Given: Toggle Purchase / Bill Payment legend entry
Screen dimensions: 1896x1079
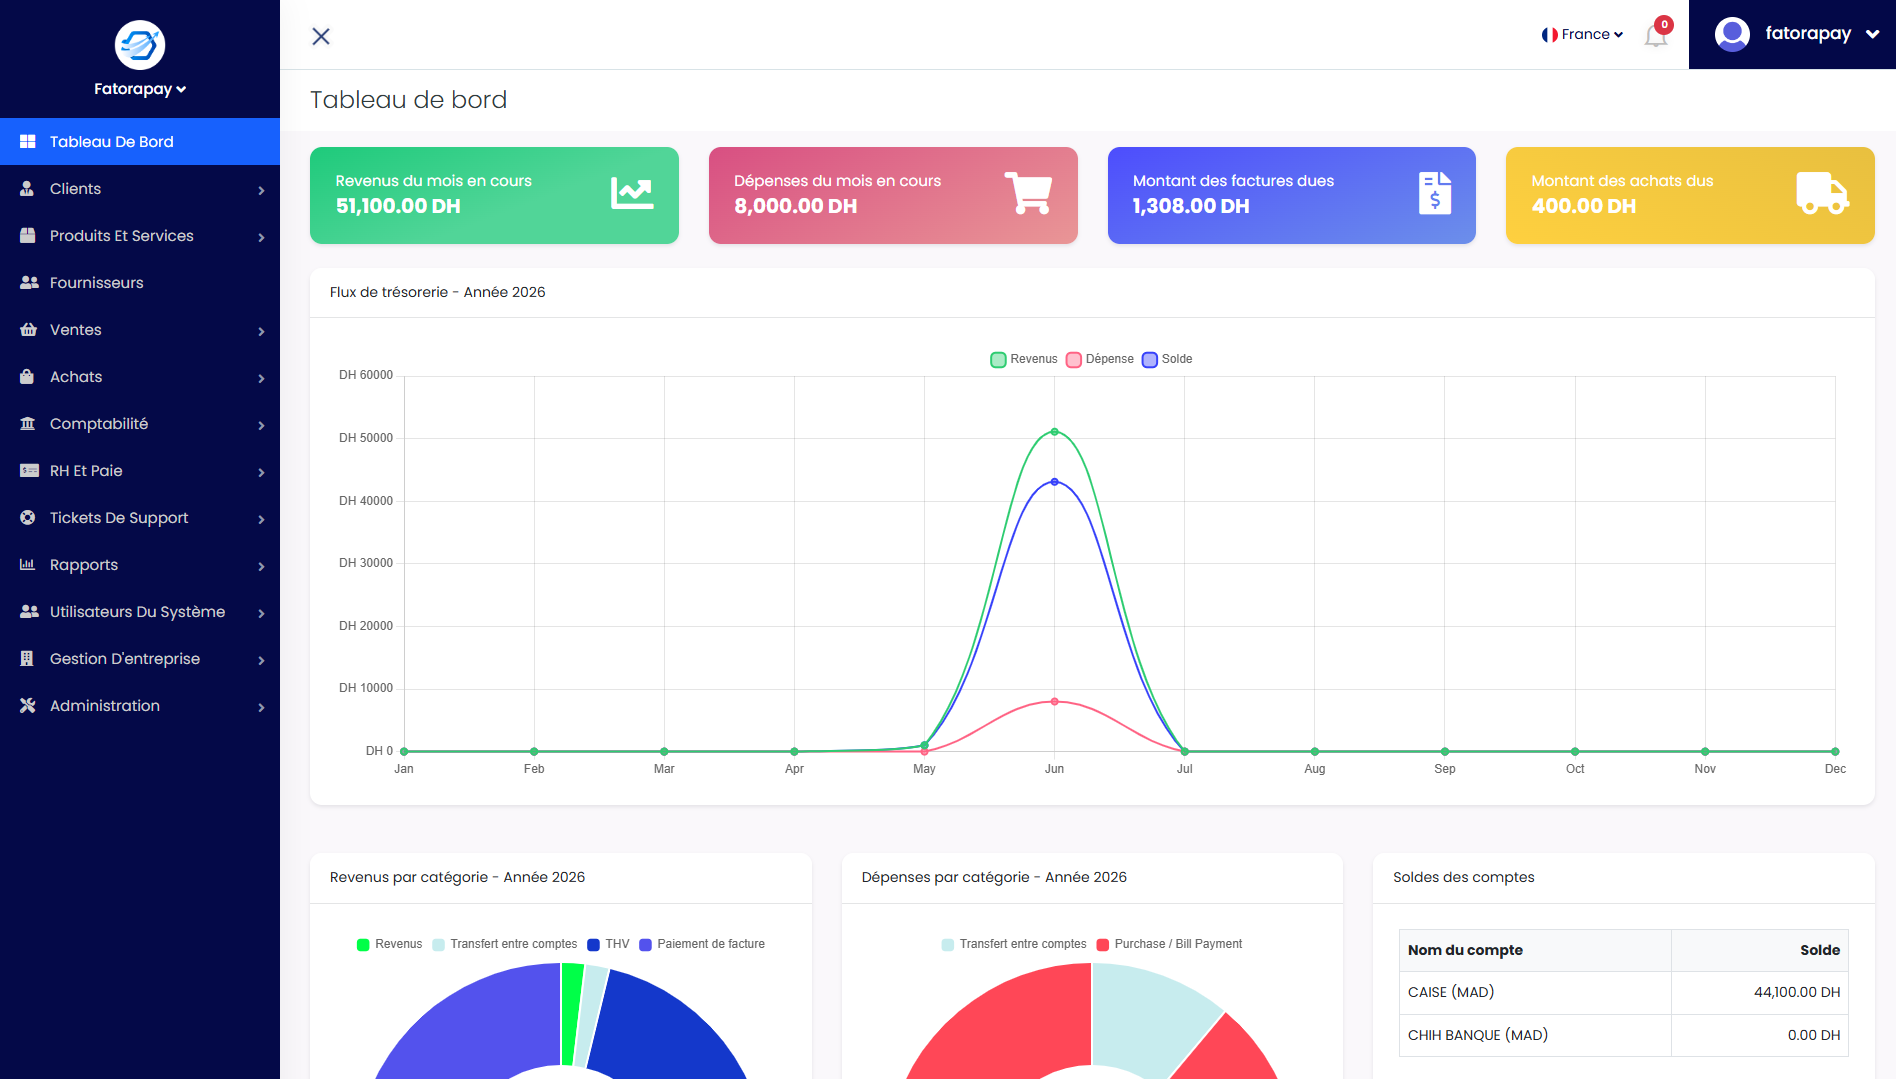Looking at the screenshot, I should pyautogui.click(x=1169, y=944).
